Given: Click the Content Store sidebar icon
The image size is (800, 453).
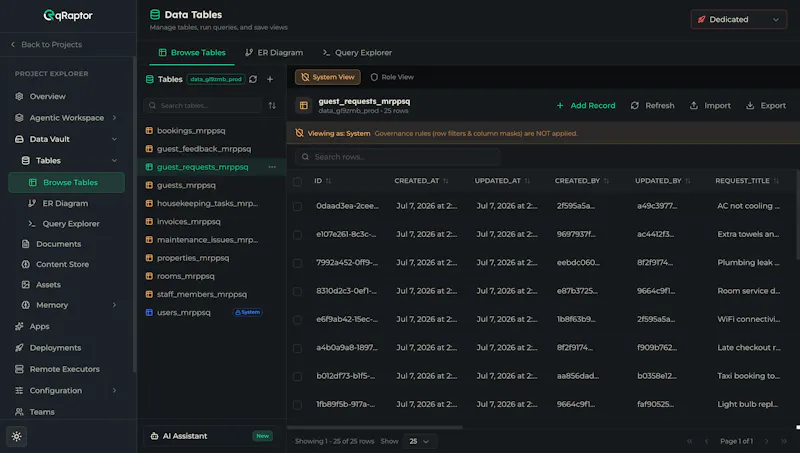Looking at the screenshot, I should [26, 264].
